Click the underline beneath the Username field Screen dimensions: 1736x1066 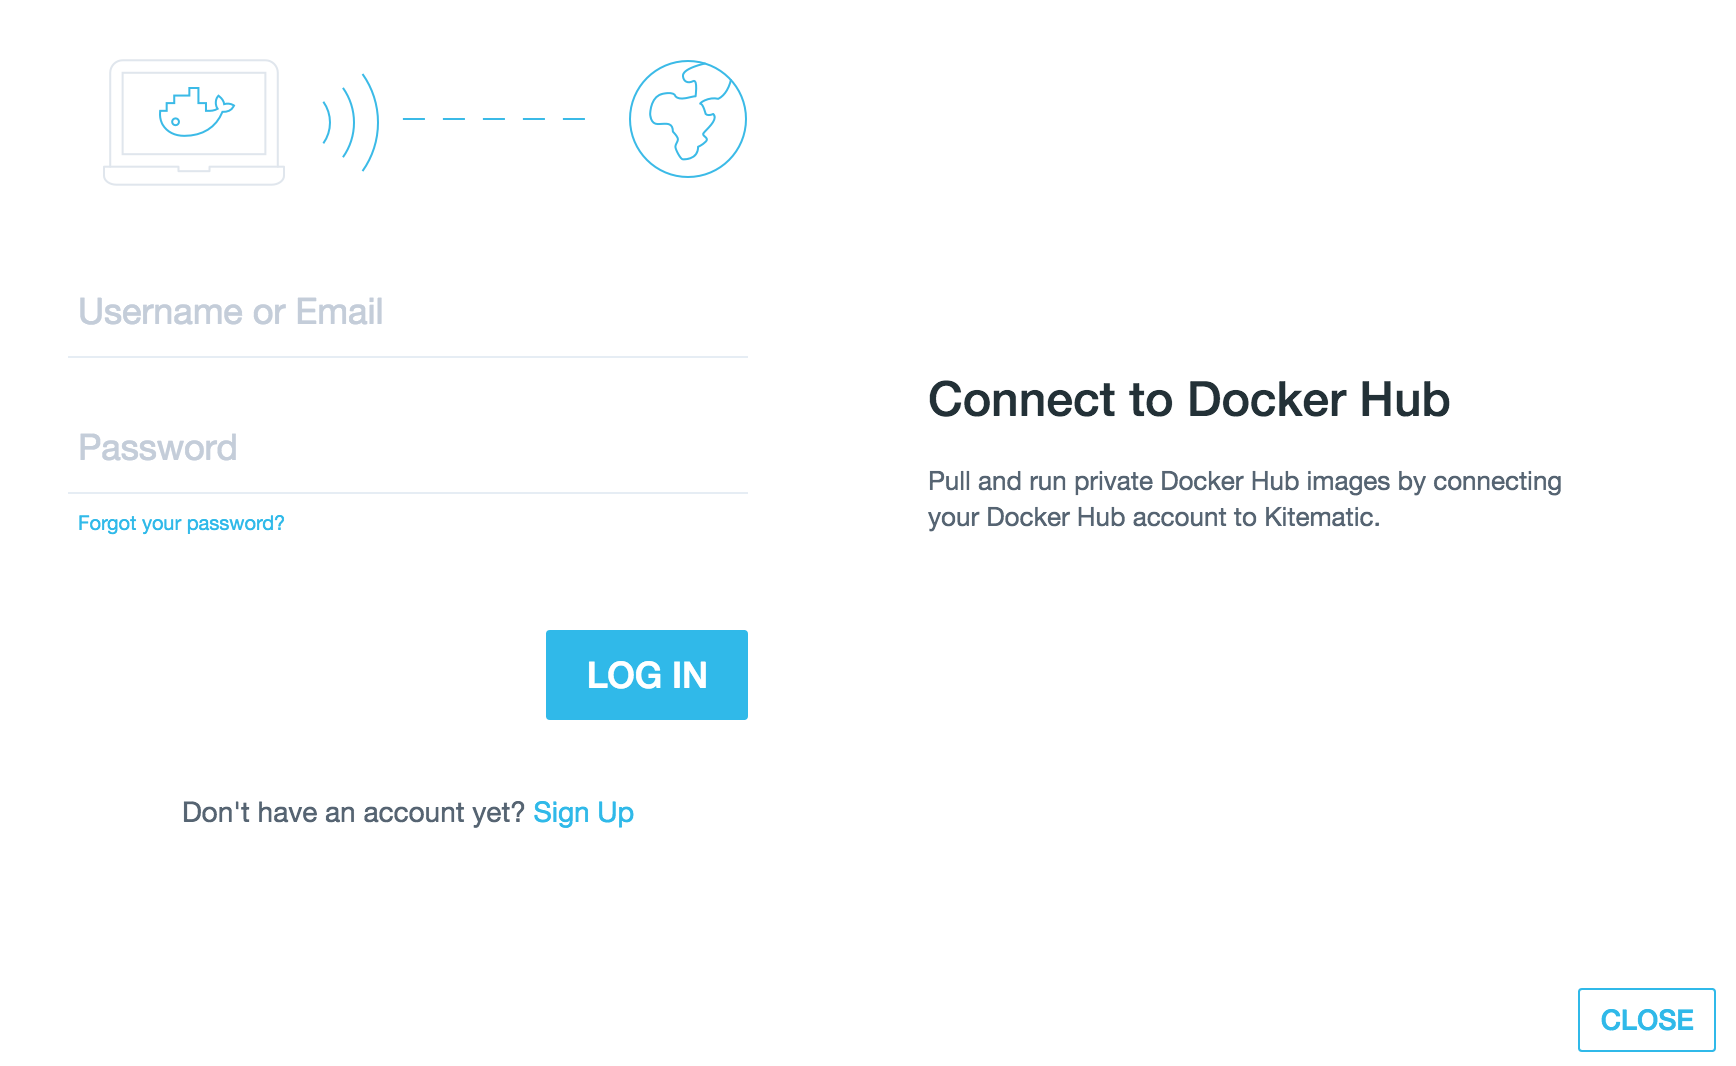click(x=408, y=357)
